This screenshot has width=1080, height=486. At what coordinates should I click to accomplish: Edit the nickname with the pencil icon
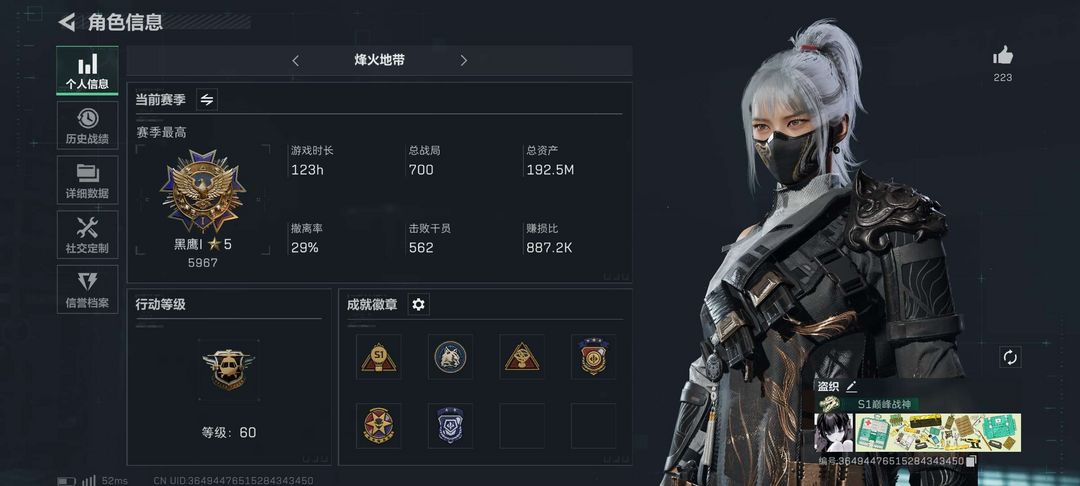coord(851,386)
